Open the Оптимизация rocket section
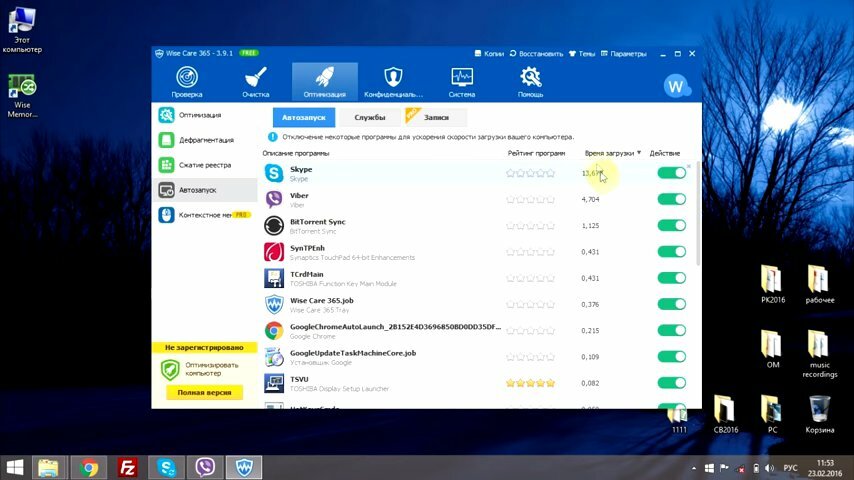 click(325, 82)
